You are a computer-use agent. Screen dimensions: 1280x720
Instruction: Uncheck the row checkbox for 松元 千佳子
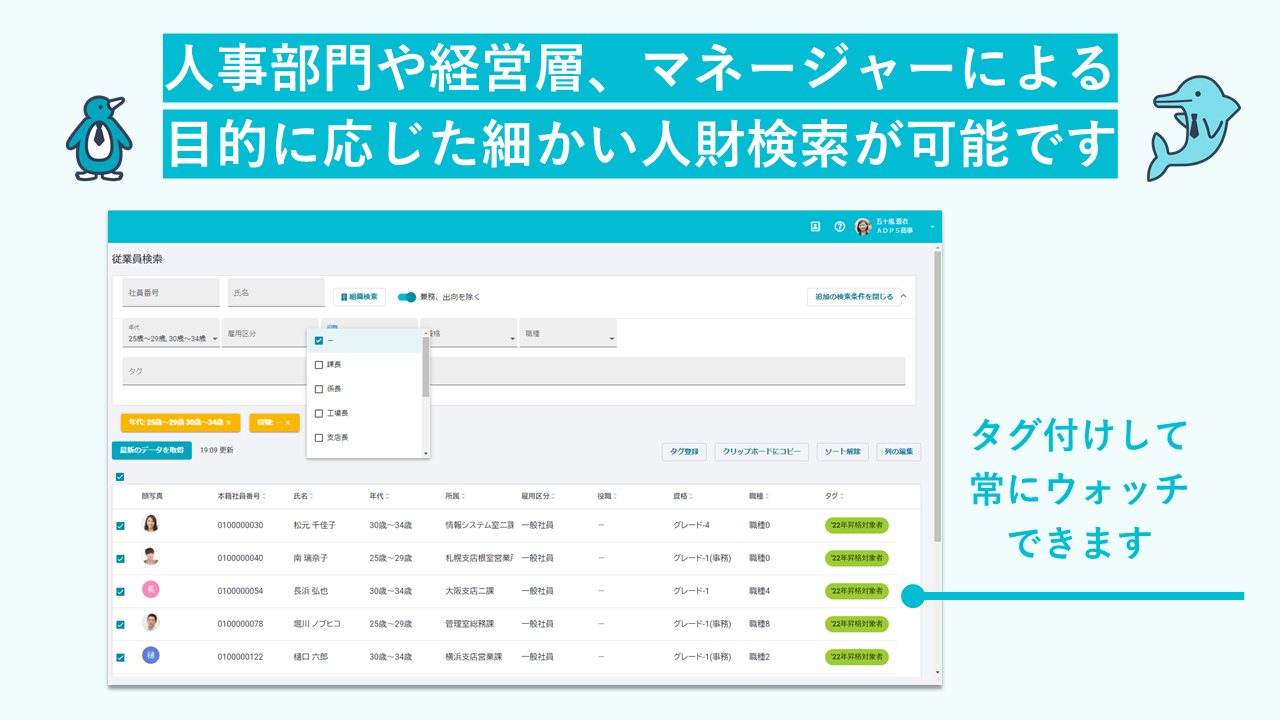click(x=121, y=526)
